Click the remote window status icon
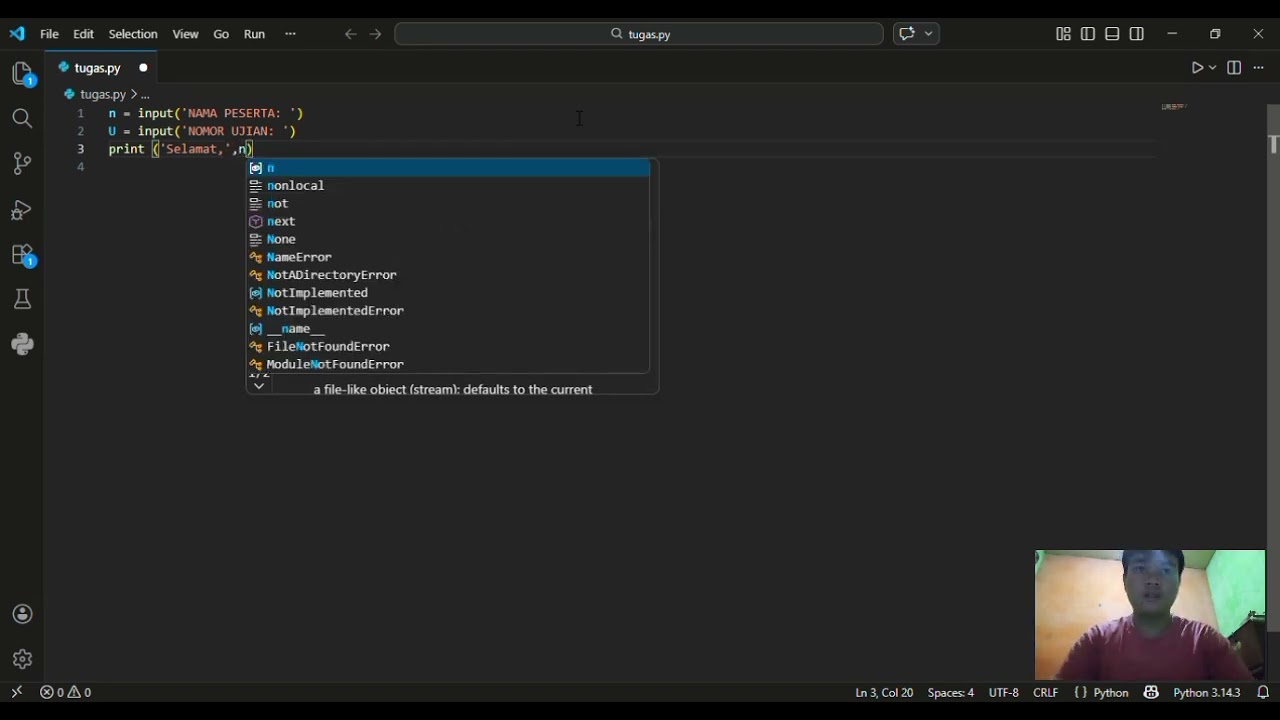 [16, 692]
